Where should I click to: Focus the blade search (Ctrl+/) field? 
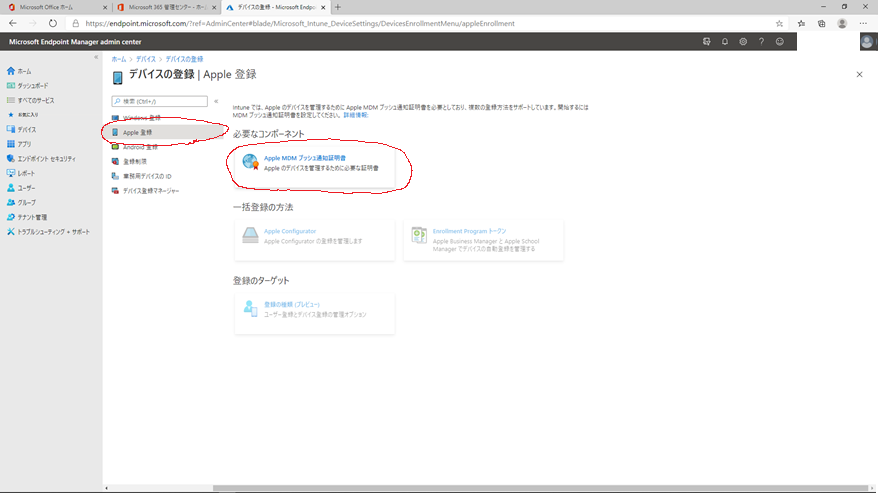coord(160,101)
